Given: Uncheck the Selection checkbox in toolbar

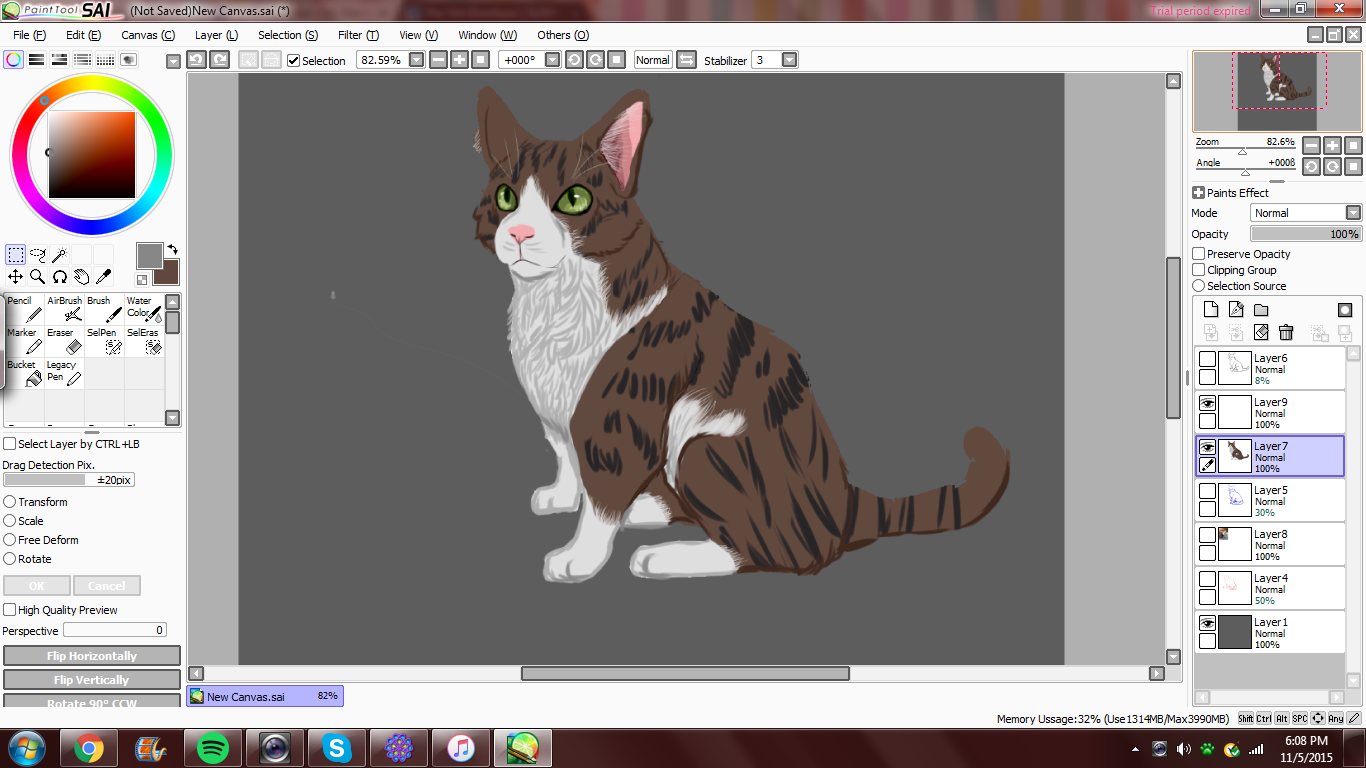Looking at the screenshot, I should coord(293,60).
